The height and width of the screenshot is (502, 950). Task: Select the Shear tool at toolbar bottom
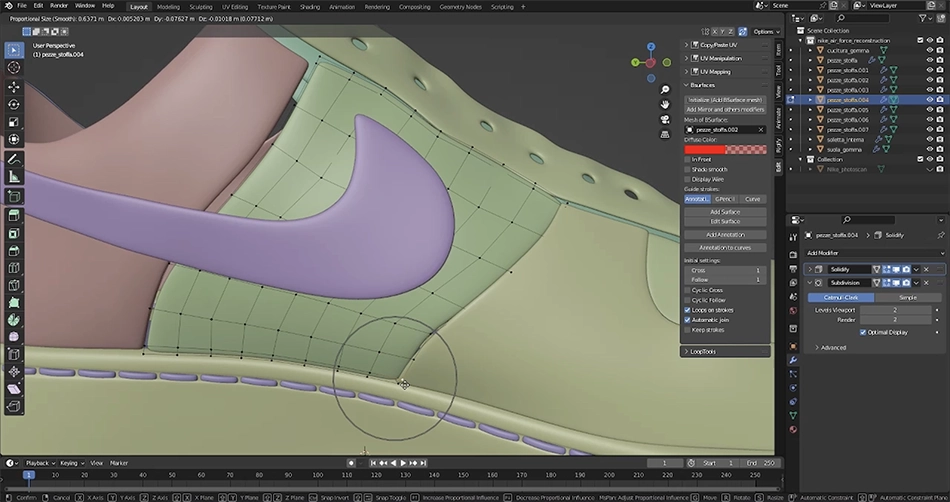(14, 389)
